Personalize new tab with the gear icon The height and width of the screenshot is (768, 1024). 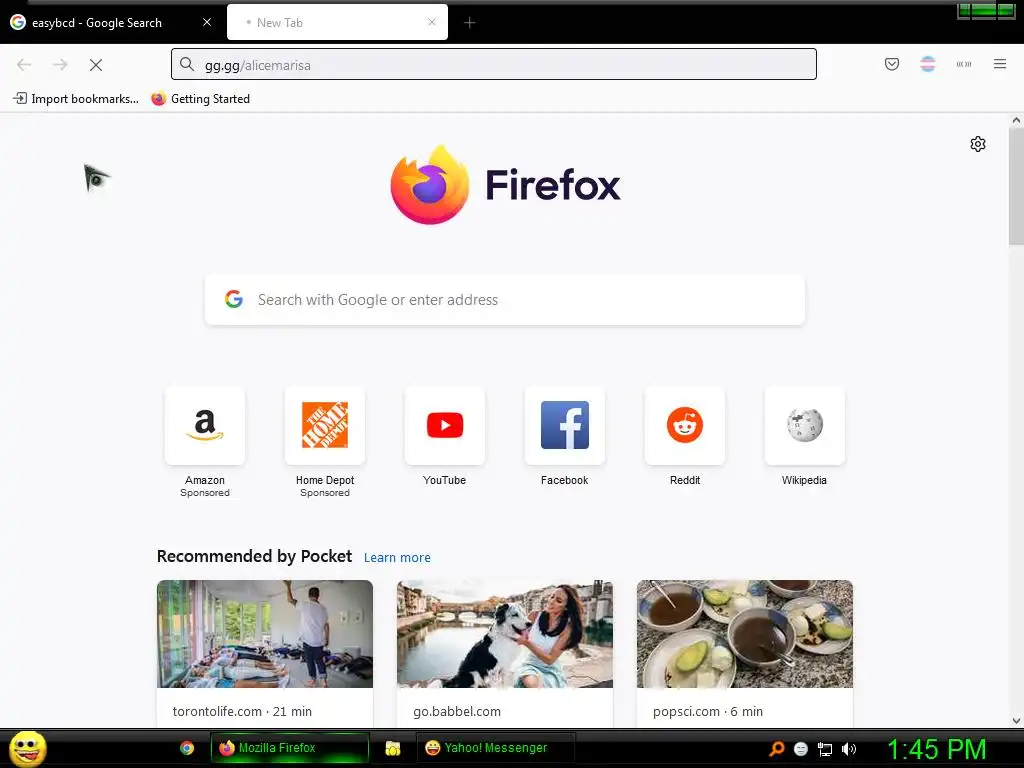(977, 144)
